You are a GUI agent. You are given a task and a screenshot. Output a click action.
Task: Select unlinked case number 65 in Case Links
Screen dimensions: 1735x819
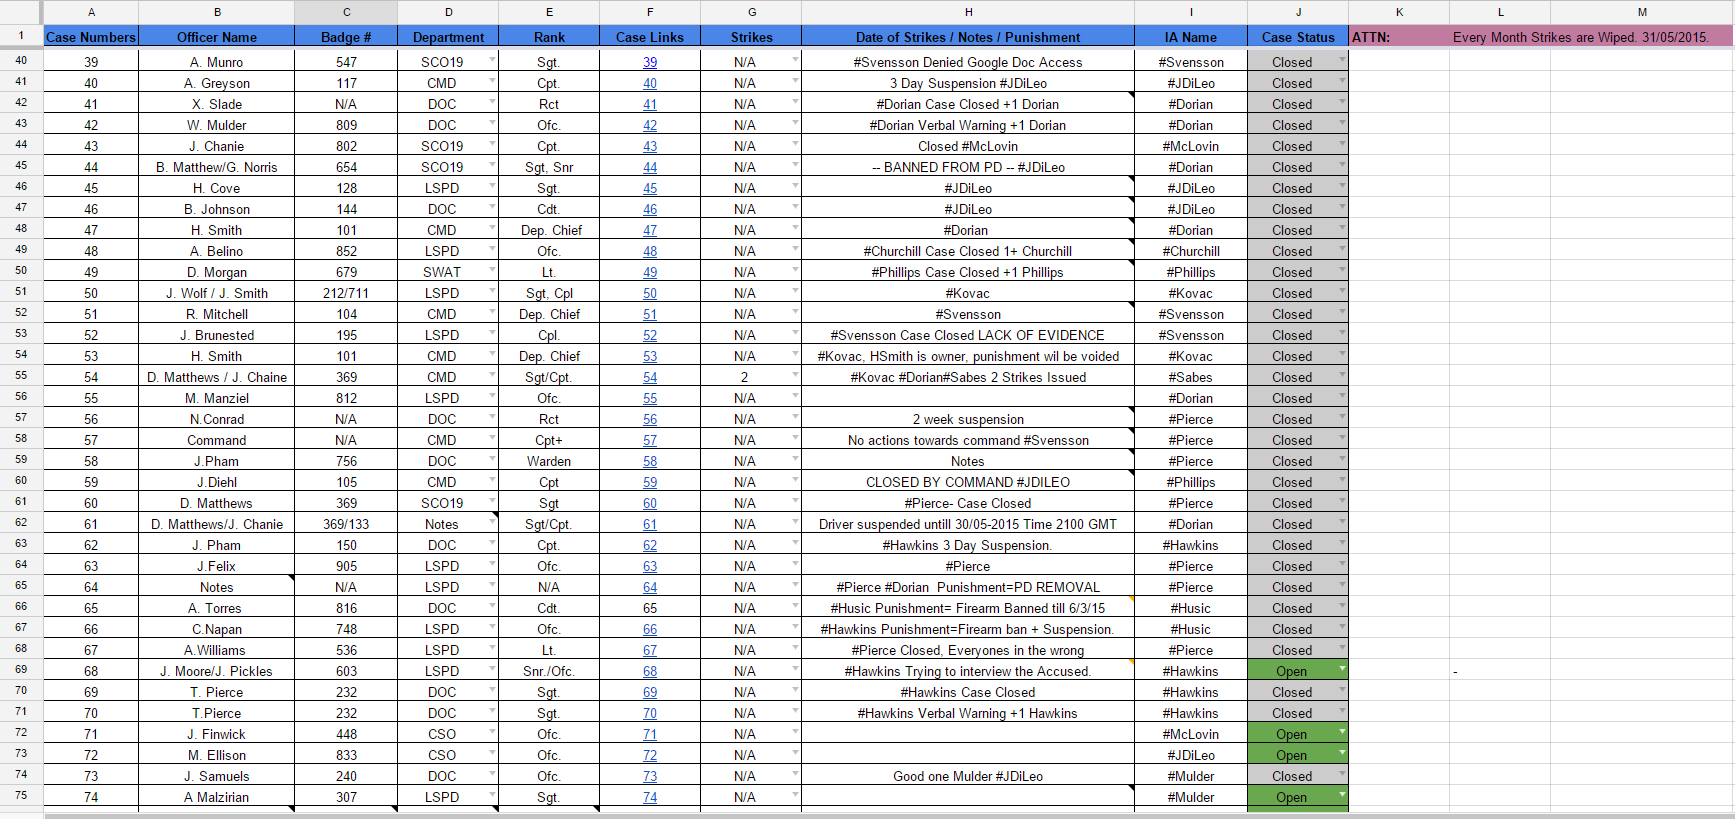pos(650,608)
